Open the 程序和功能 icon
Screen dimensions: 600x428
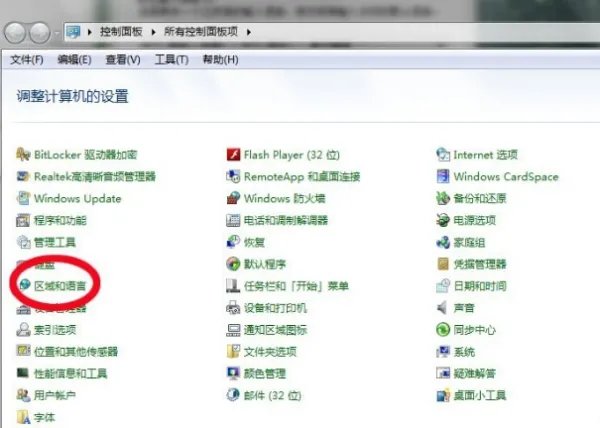[23, 220]
